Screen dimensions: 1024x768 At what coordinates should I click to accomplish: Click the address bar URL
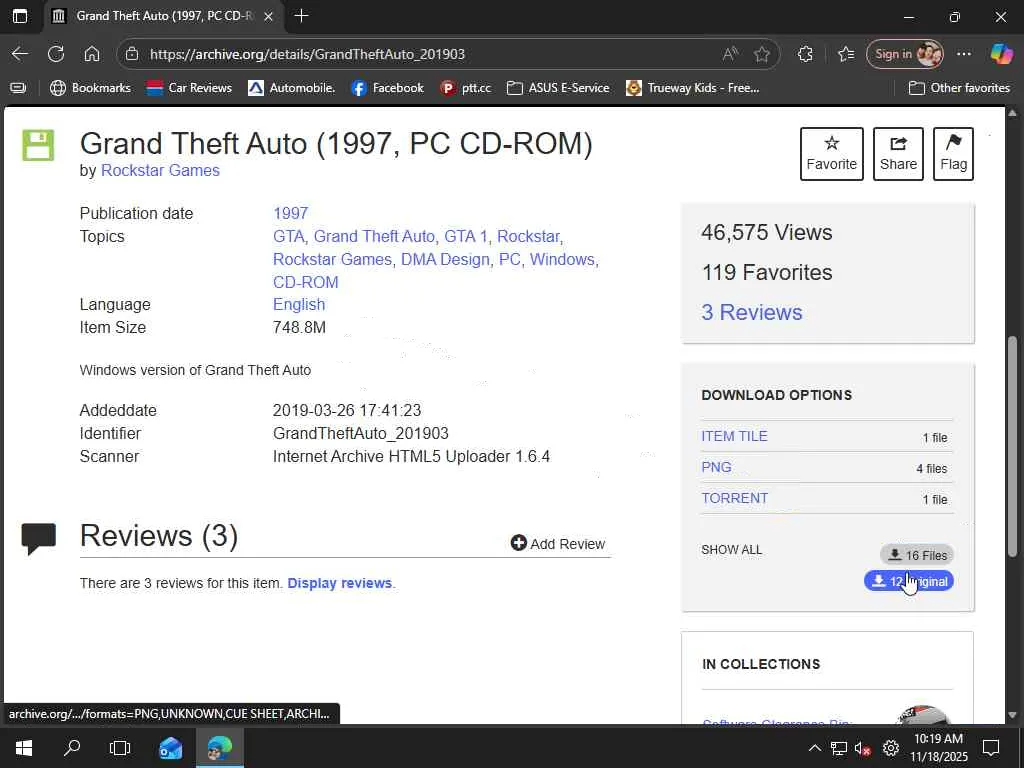point(307,54)
